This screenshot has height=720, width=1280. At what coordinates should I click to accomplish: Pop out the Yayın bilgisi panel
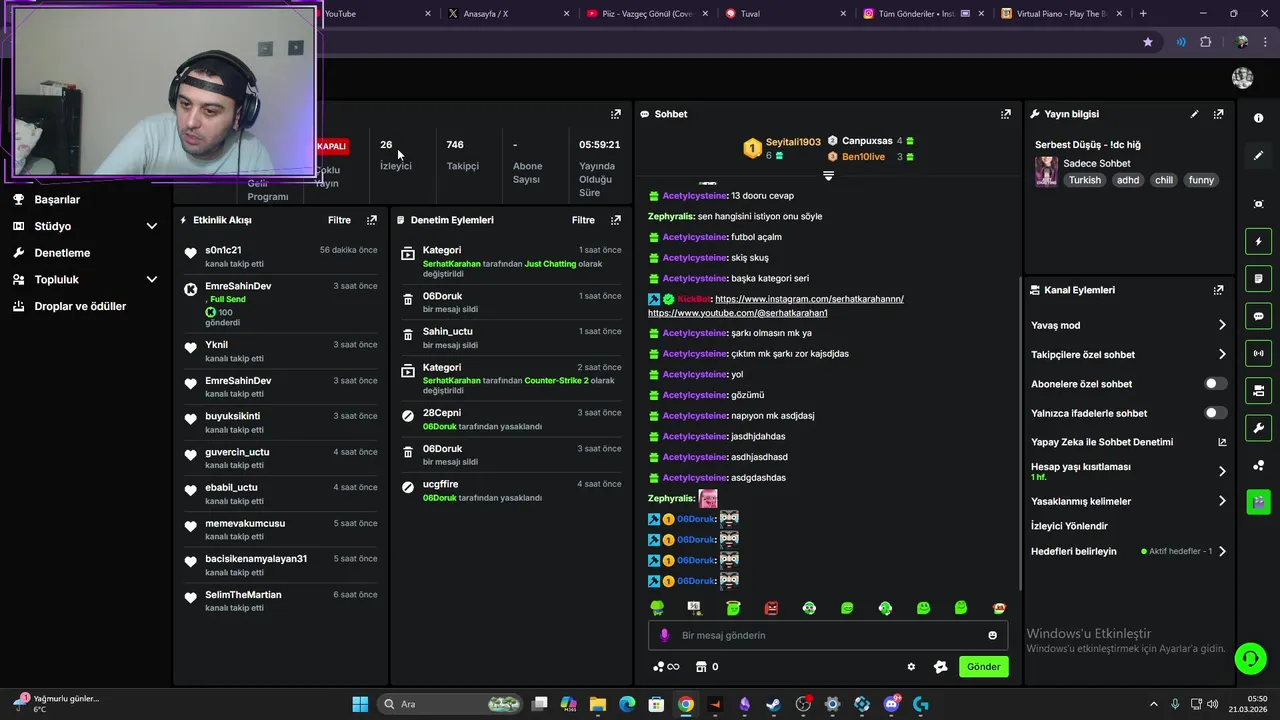(1218, 114)
